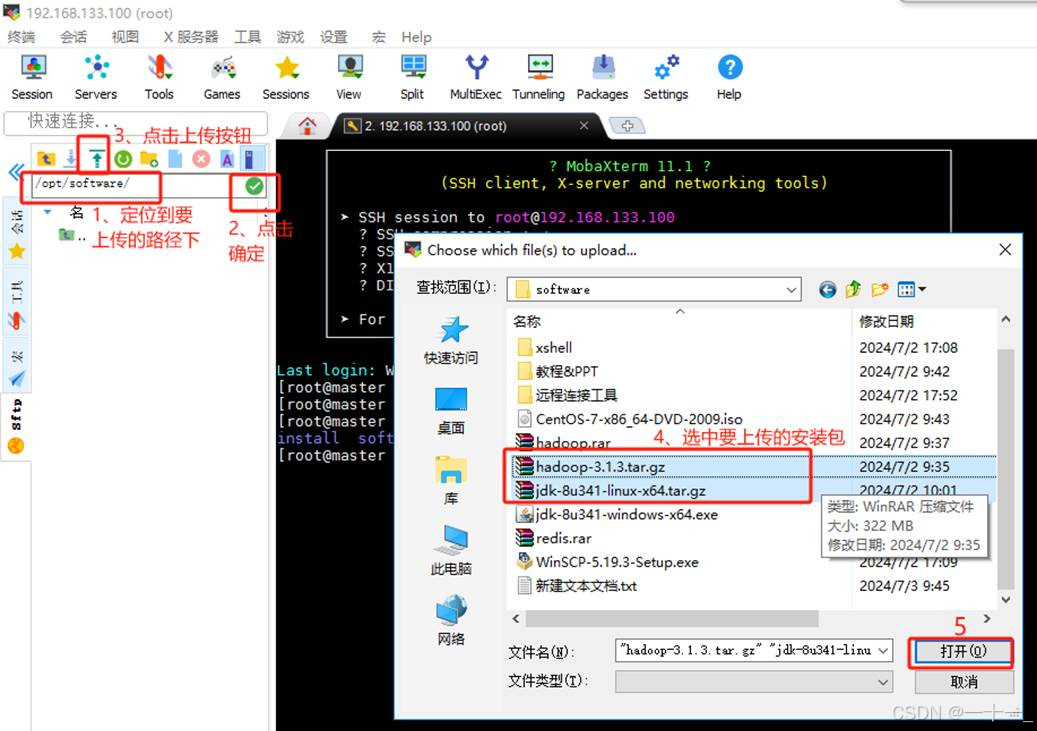Click the home tab icon

pos(307,126)
